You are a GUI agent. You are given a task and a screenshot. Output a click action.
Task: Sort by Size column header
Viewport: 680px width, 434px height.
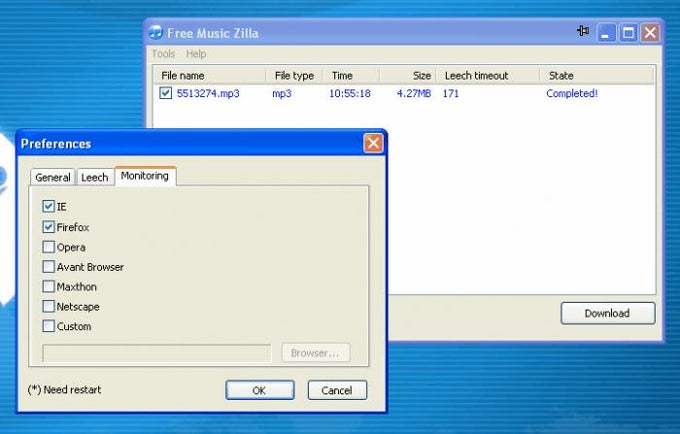tap(408, 75)
